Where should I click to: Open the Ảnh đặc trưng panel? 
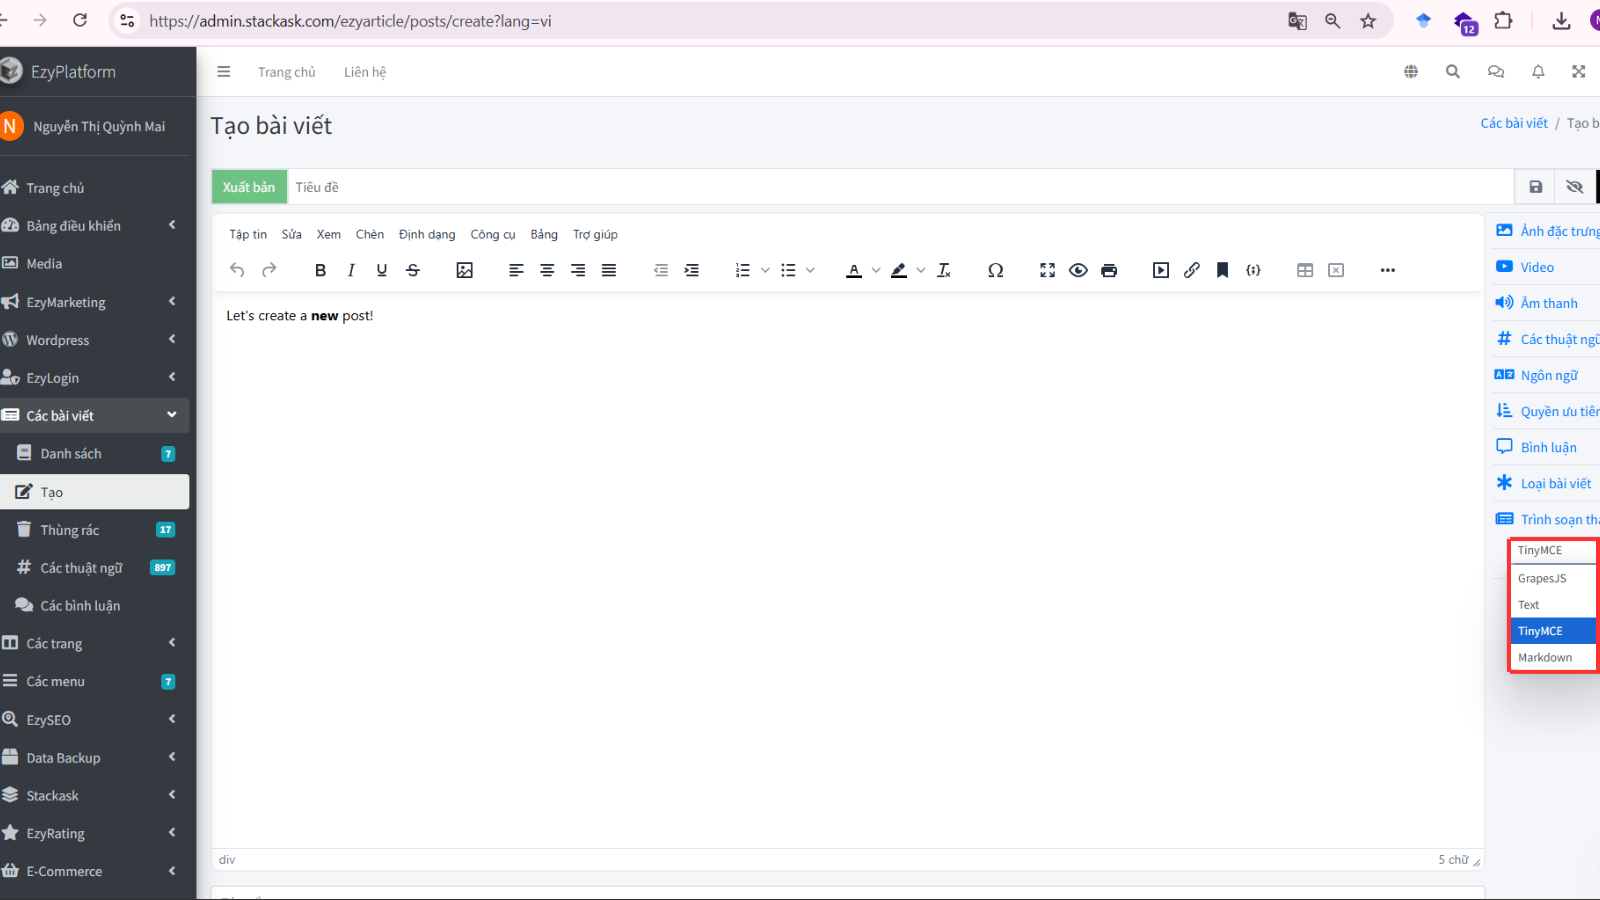[1548, 231]
